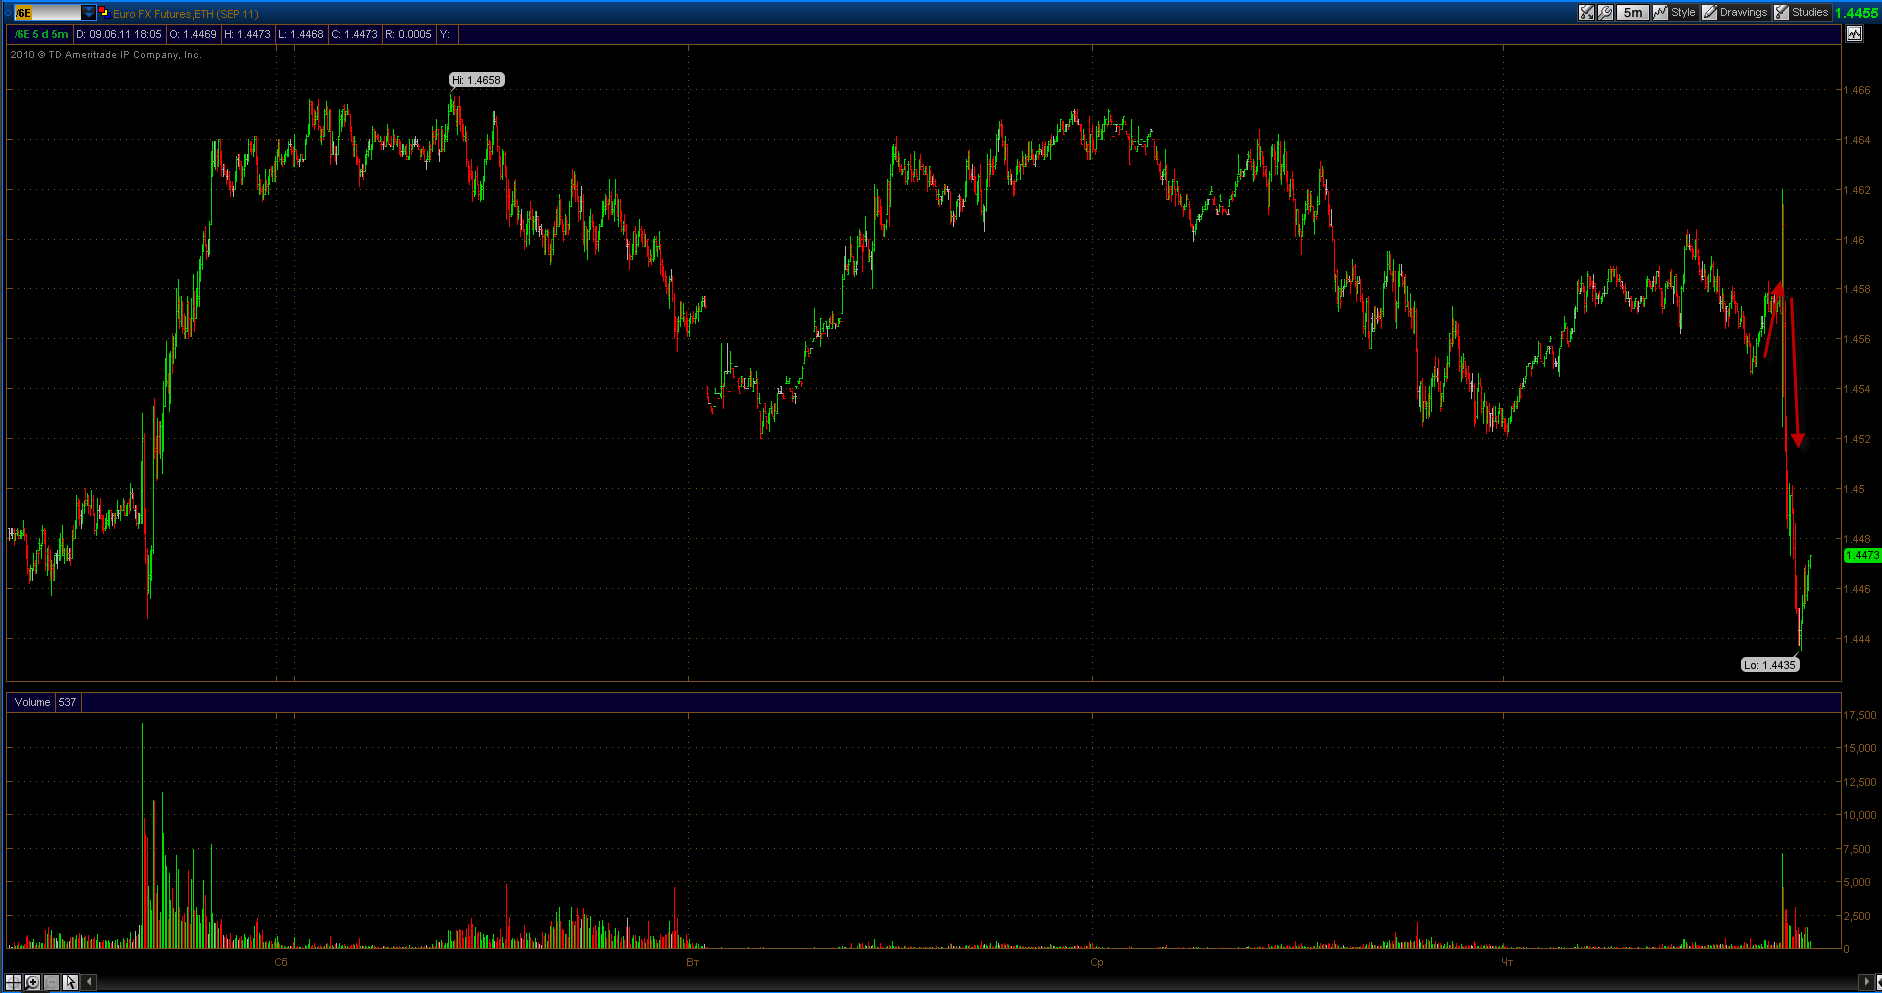Click the price-axis chart icon at top right
Screen dimensions: 1882x993
click(x=1855, y=33)
